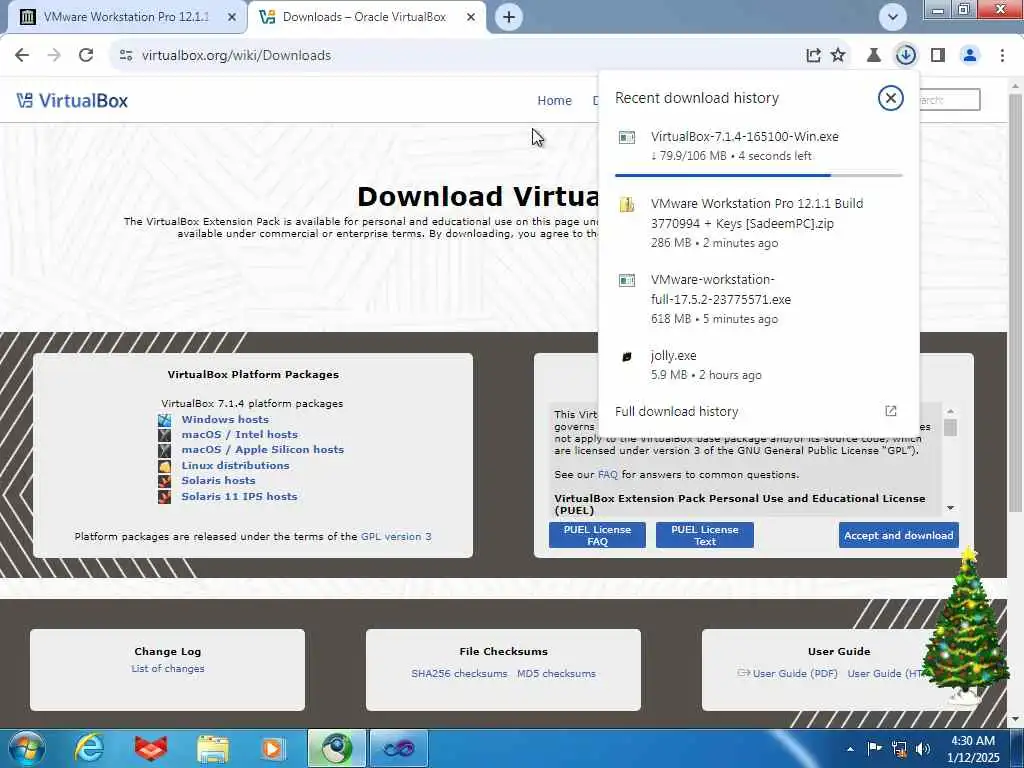1024x768 pixels.
Task: Switch to VMware Workstation Pro 12.1.1 tab
Action: 125,17
